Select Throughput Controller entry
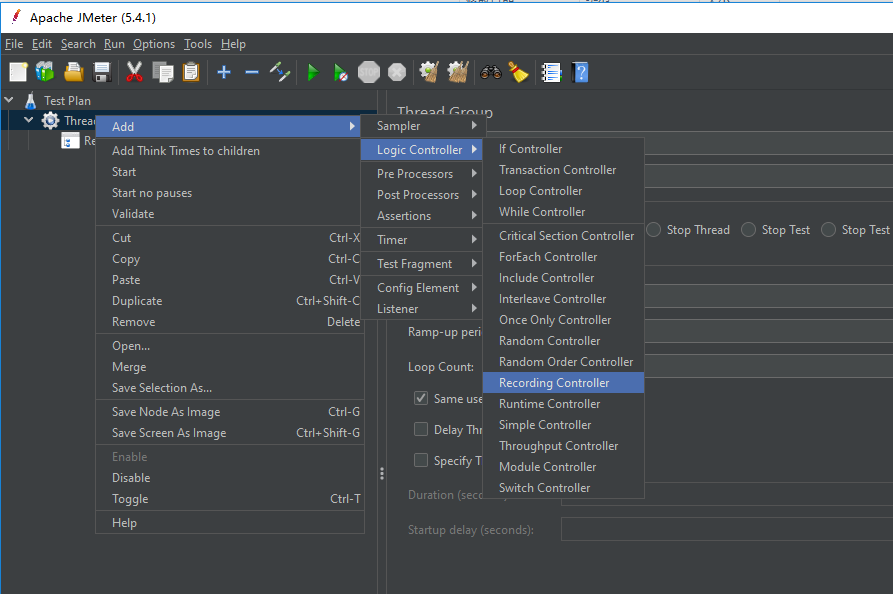Screen dimensions: 893x594 coord(563,446)
